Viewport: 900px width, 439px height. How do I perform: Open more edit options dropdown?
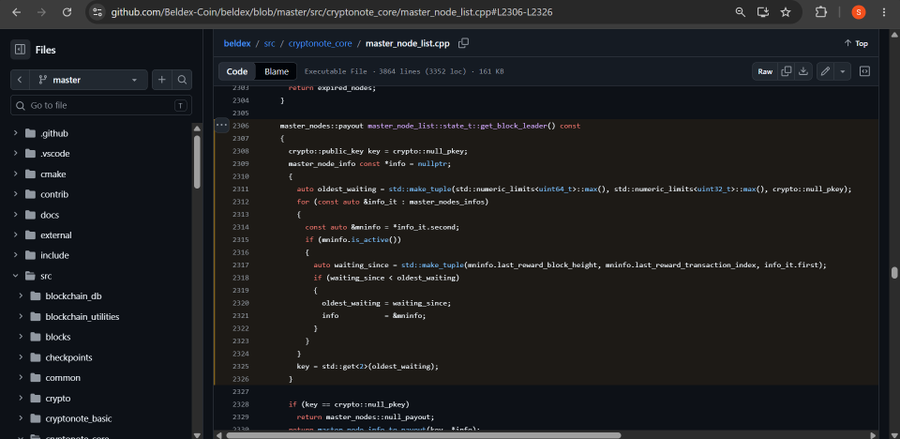[x=842, y=71]
